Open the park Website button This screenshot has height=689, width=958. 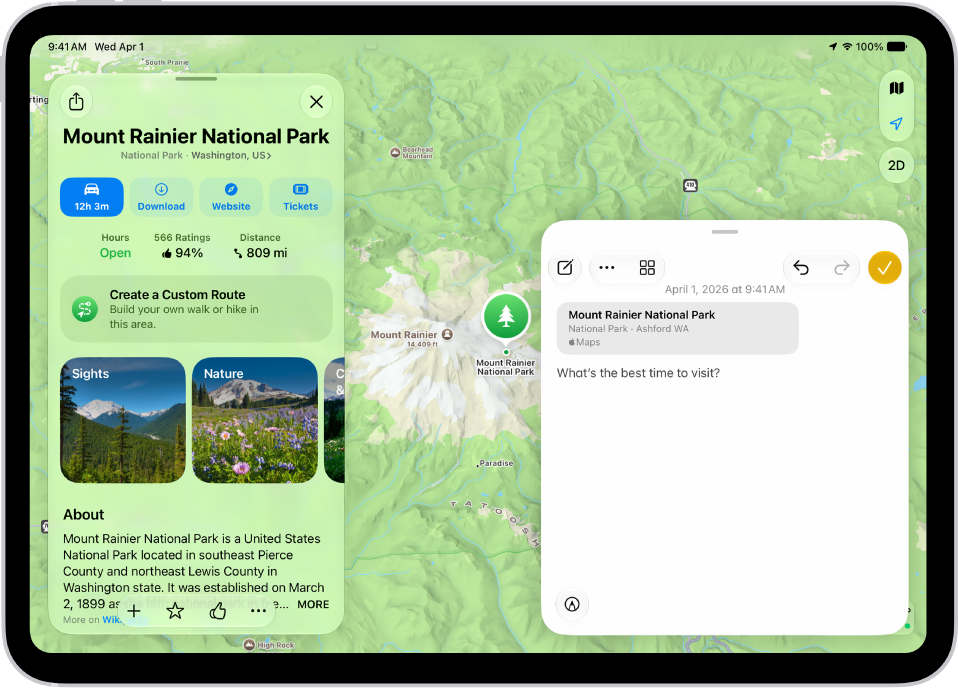point(231,197)
